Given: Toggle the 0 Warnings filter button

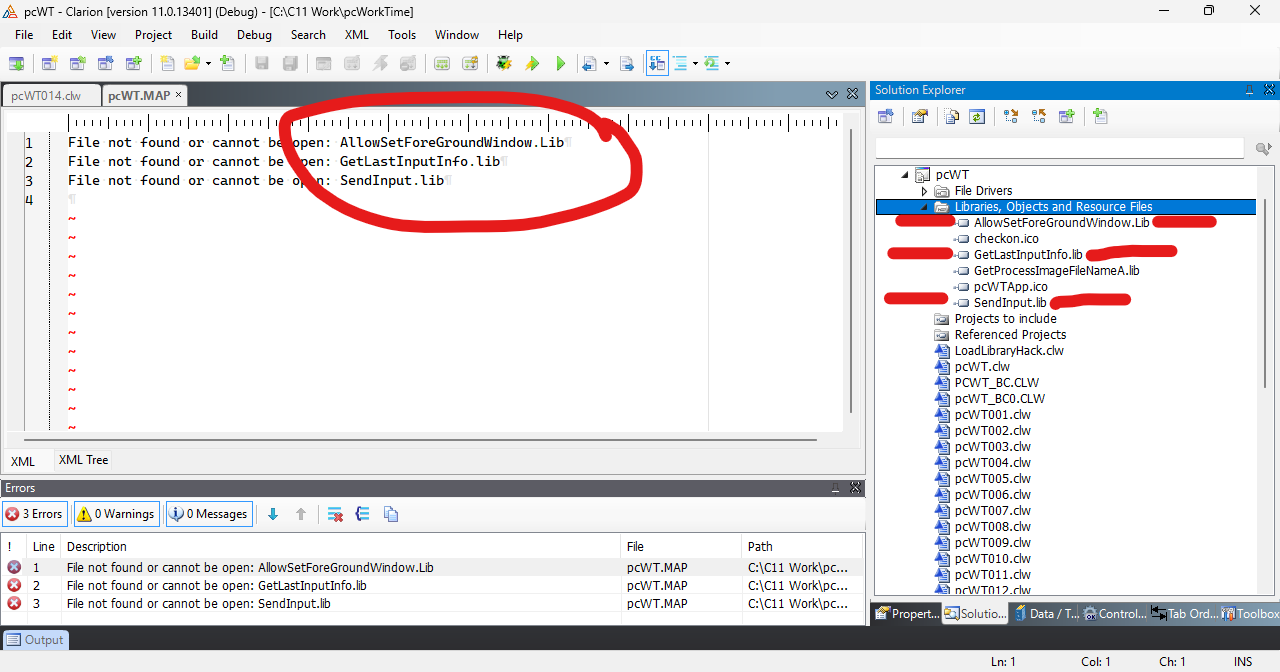Looking at the screenshot, I should click(x=116, y=514).
